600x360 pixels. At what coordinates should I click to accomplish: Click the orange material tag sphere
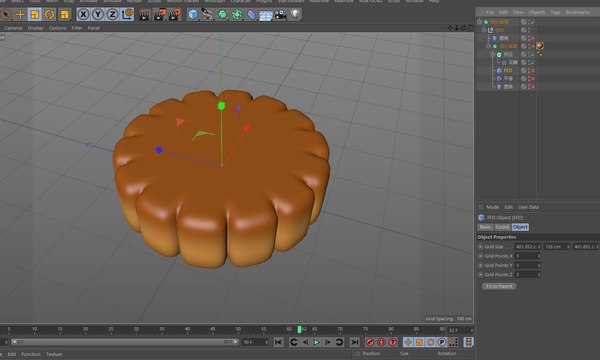(540, 46)
